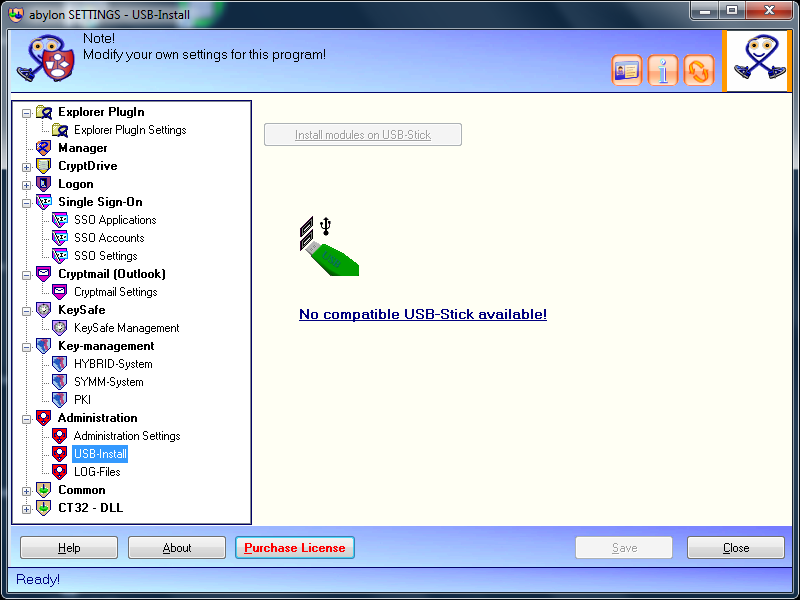Screen dimensions: 800x600
Task: Open Administration Settings tree entry
Action: [x=127, y=436]
